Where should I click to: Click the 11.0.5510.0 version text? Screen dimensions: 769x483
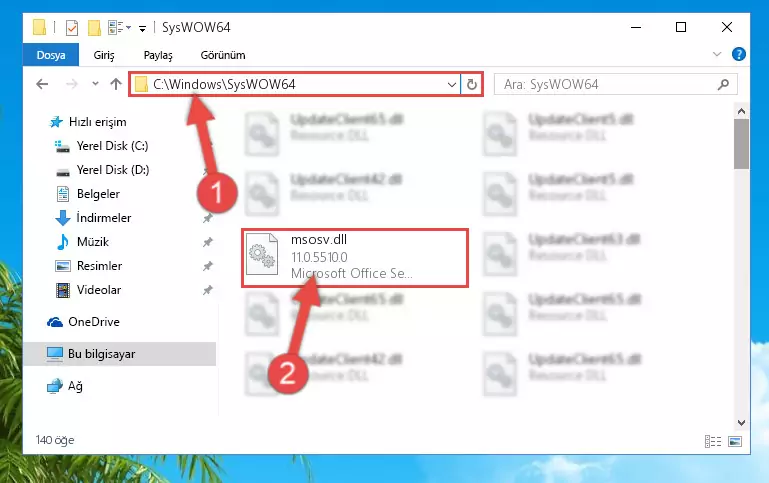pos(319,257)
